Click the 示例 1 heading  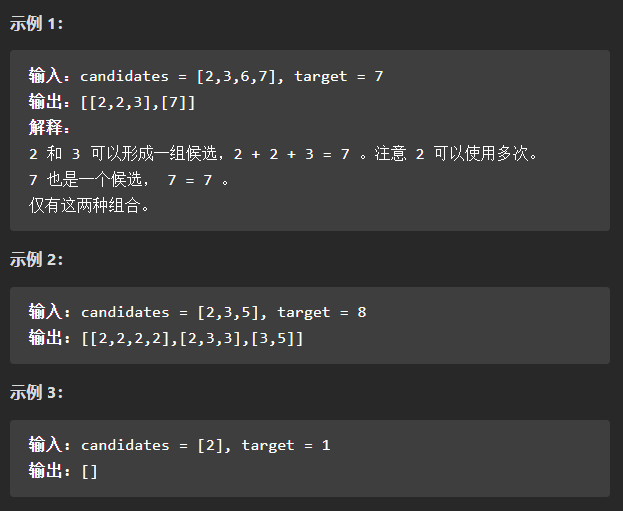click(x=36, y=23)
